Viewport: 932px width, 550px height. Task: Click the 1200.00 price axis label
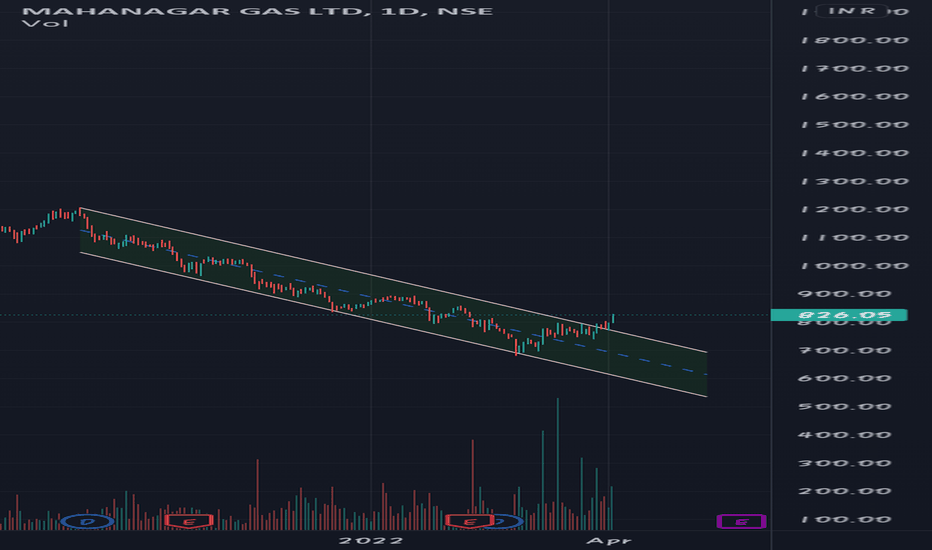pos(855,209)
